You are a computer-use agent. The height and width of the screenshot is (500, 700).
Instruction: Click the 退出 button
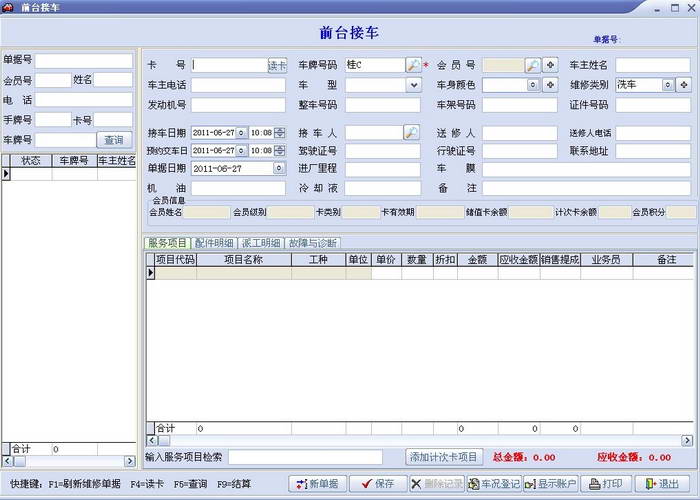point(662,484)
